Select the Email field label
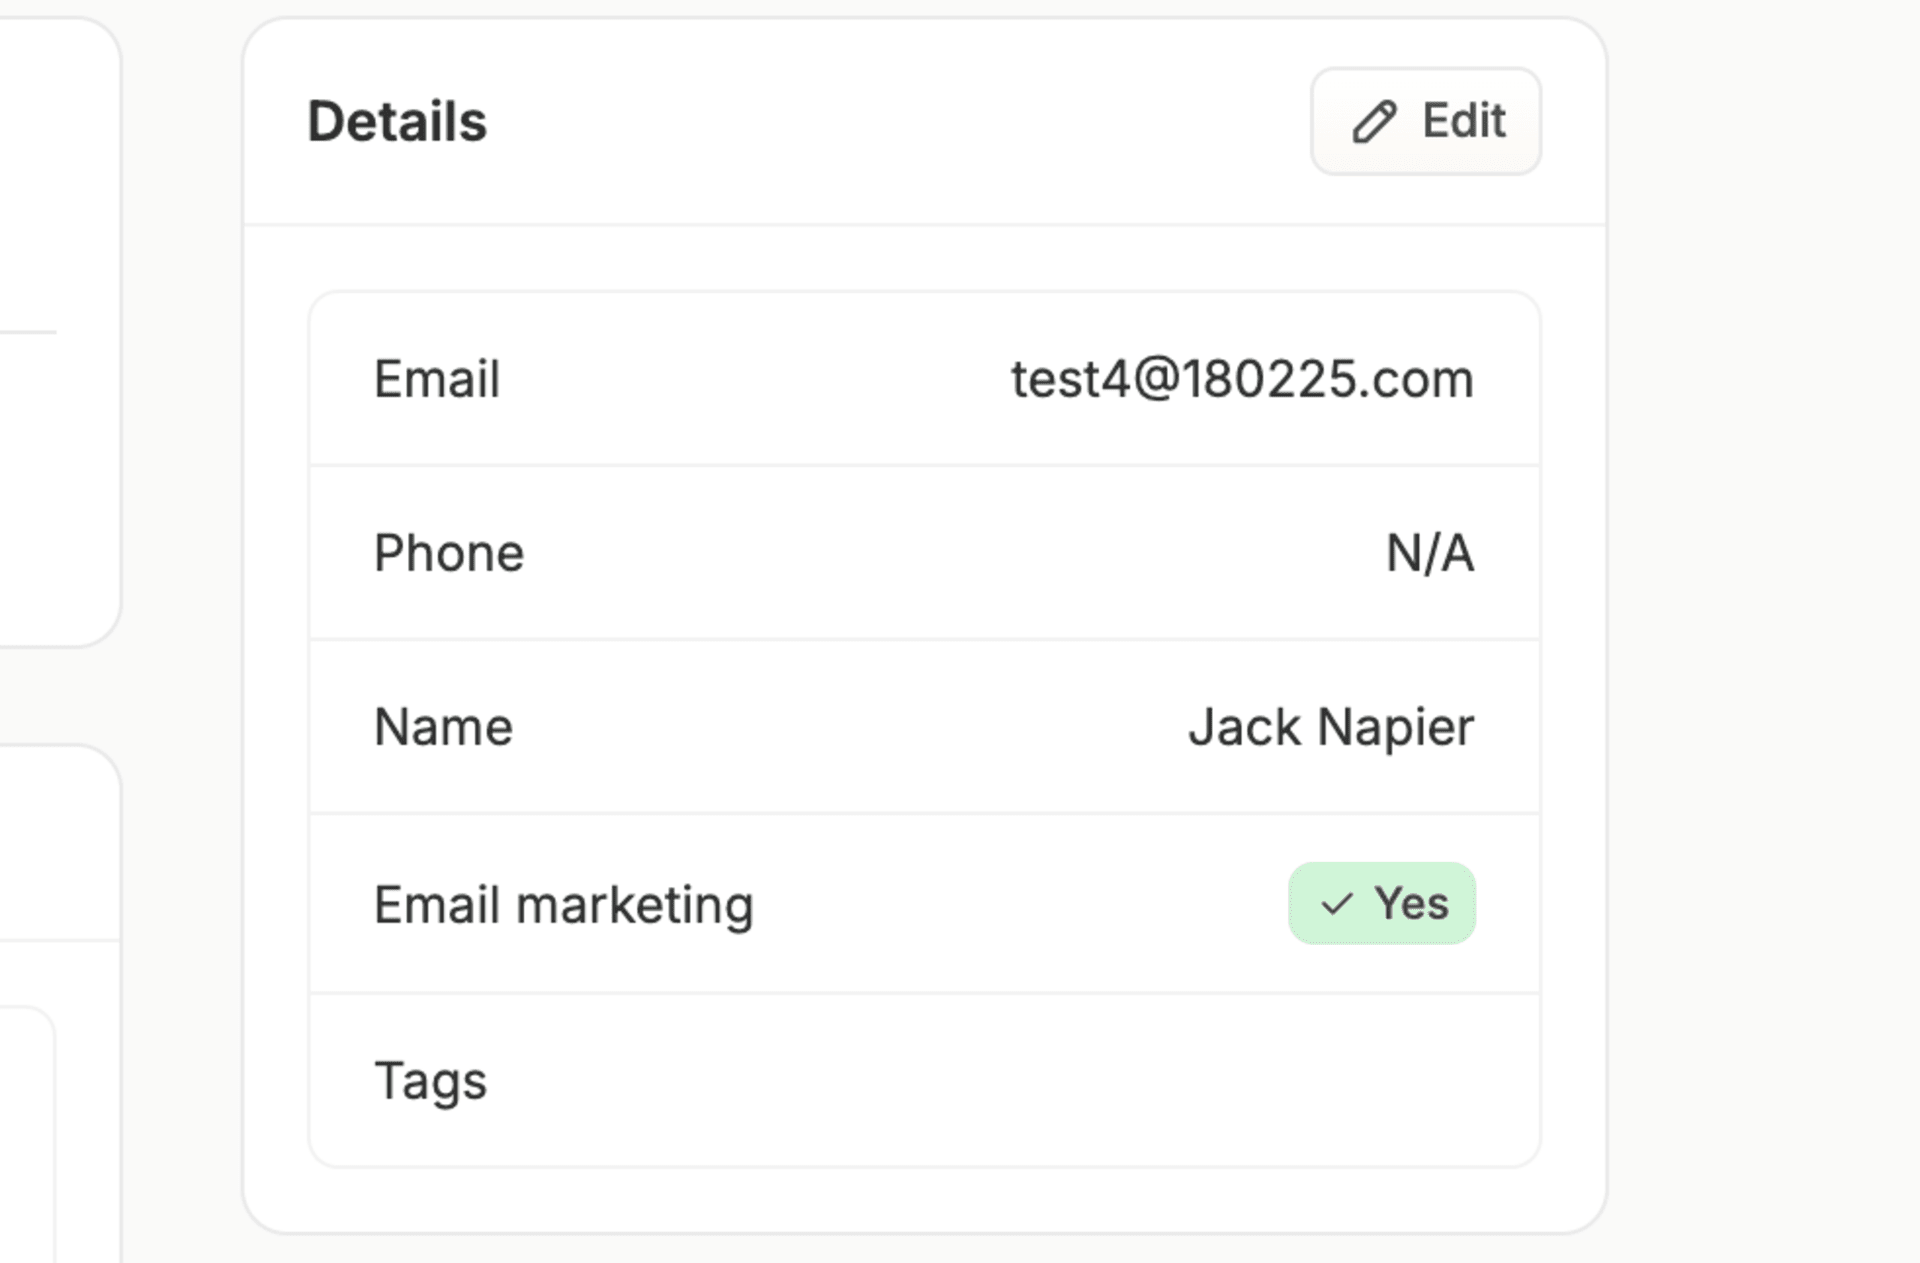Screen dimensions: 1920x1263 (437, 379)
